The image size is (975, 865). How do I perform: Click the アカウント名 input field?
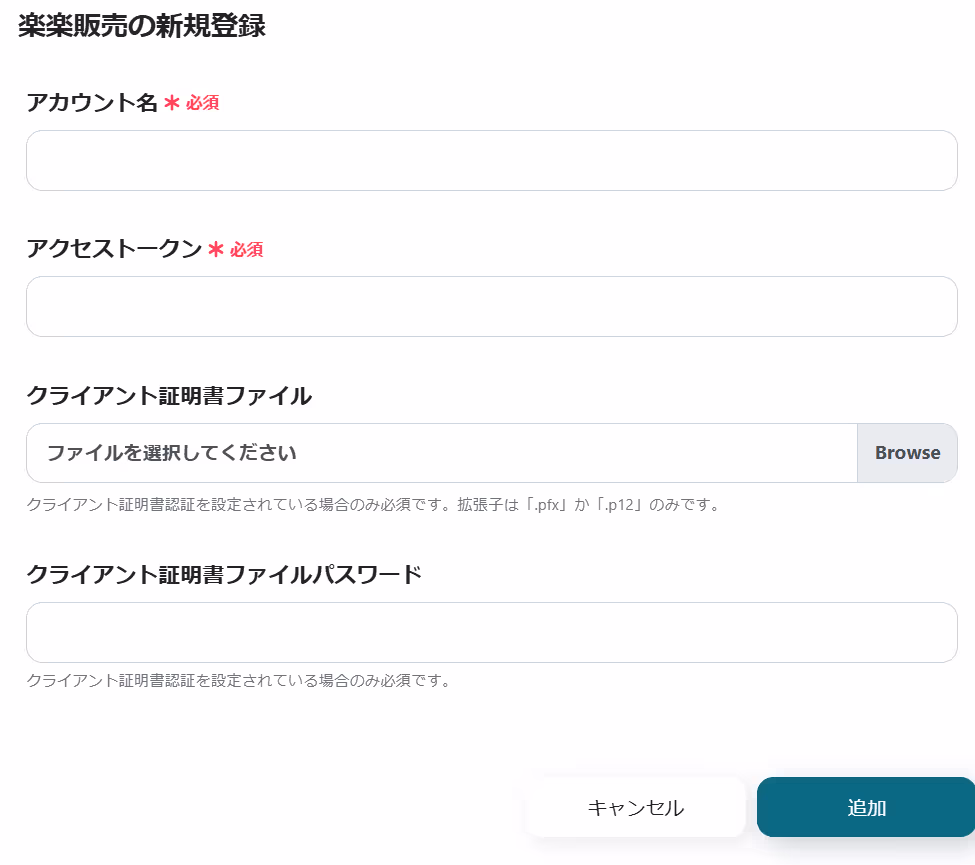pos(491,160)
